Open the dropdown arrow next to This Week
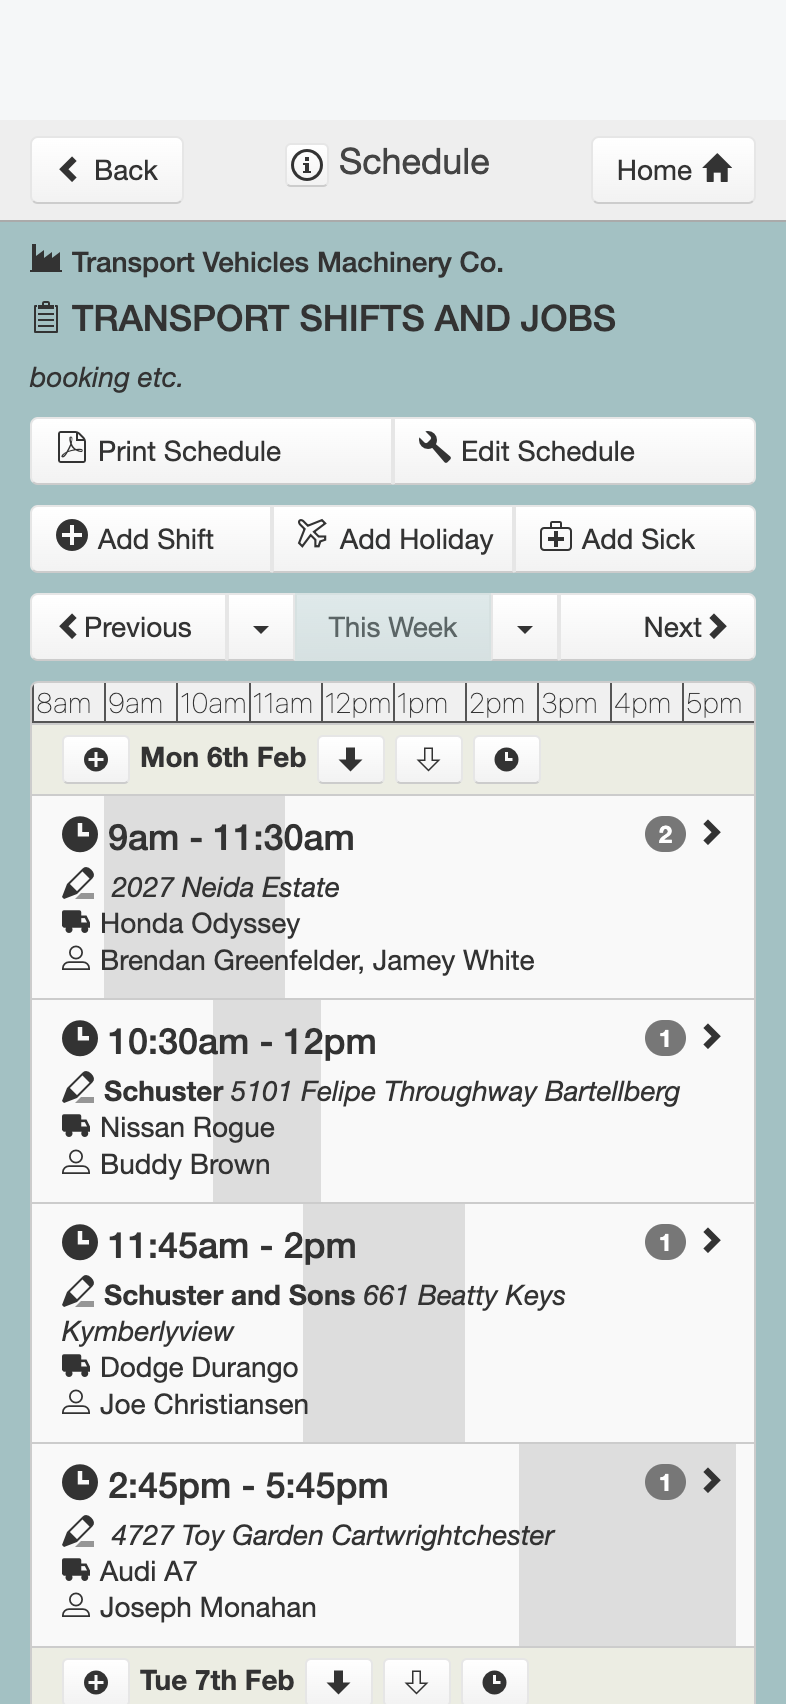Screen dimensions: 786x1704 click(525, 628)
